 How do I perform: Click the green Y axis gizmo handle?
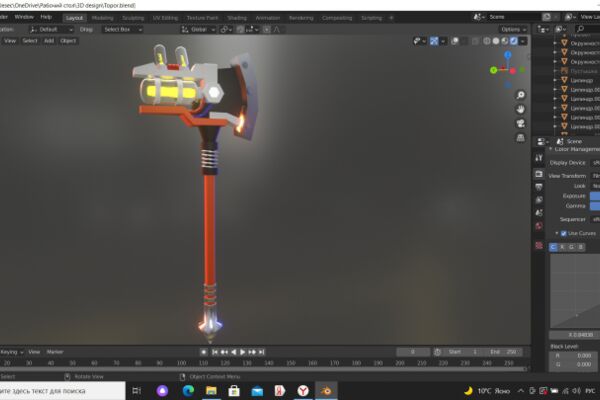pyautogui.click(x=494, y=70)
